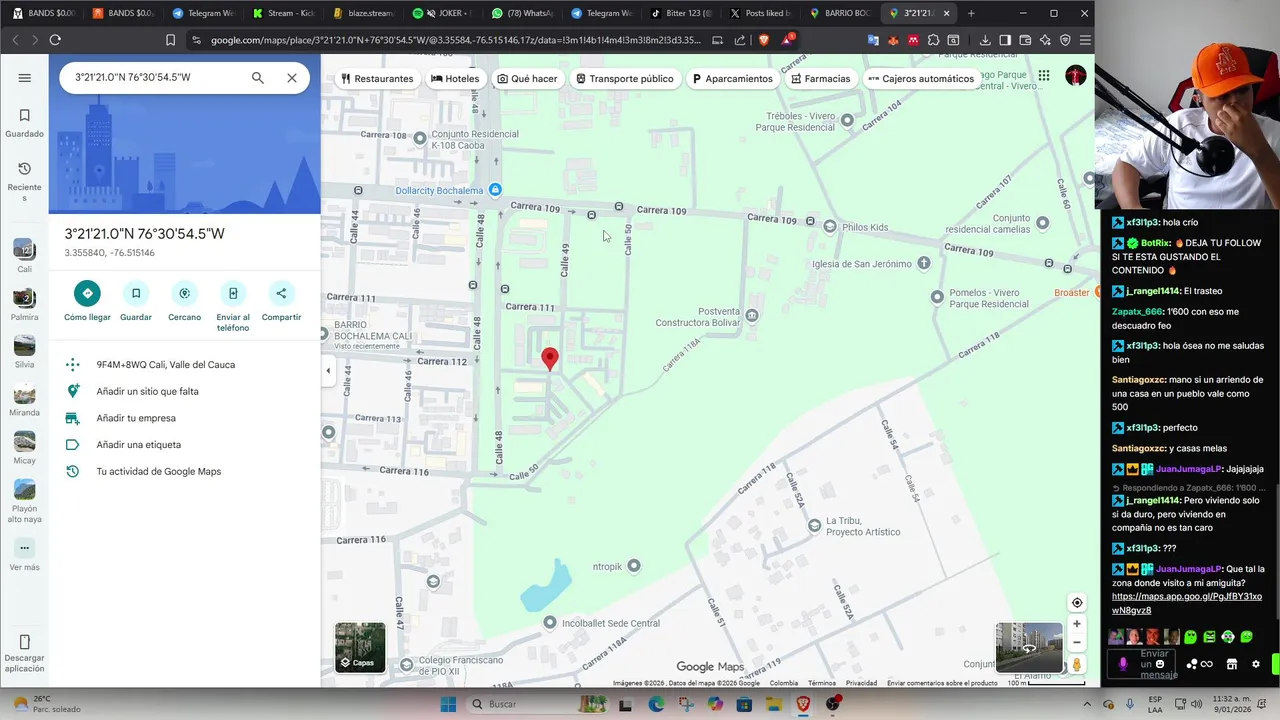
Task: Click the red location pin on the map
Action: click(x=549, y=359)
